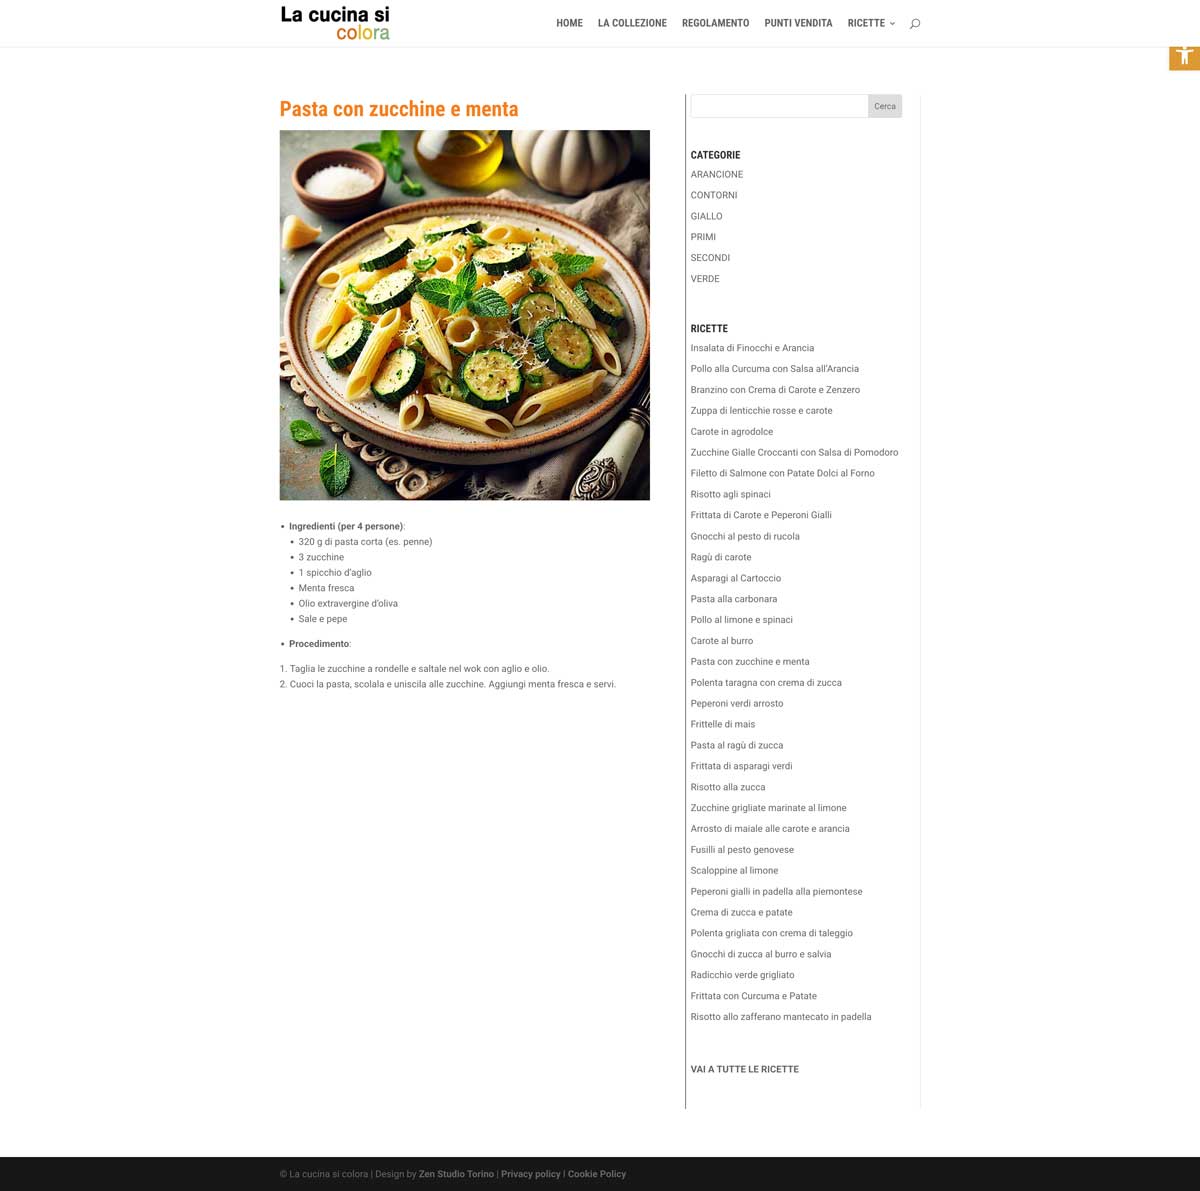The height and width of the screenshot is (1191, 1200).
Task: Select the Arancione category
Action: tap(717, 174)
